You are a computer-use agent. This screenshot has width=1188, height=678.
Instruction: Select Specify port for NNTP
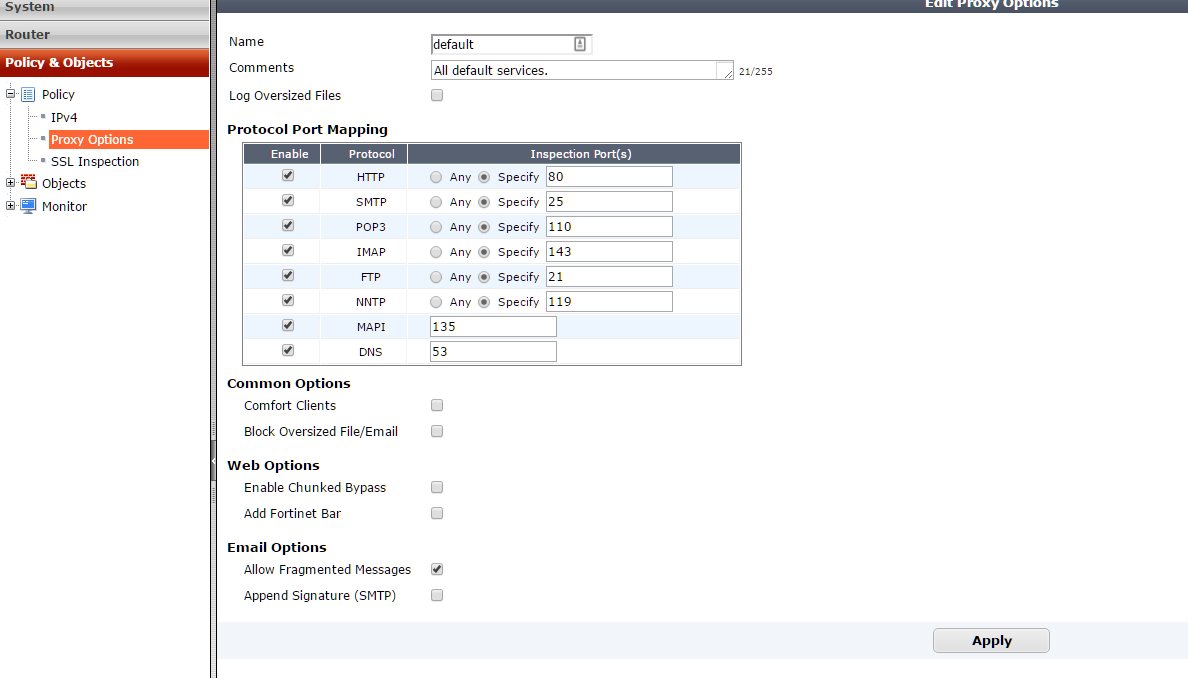[x=484, y=302]
